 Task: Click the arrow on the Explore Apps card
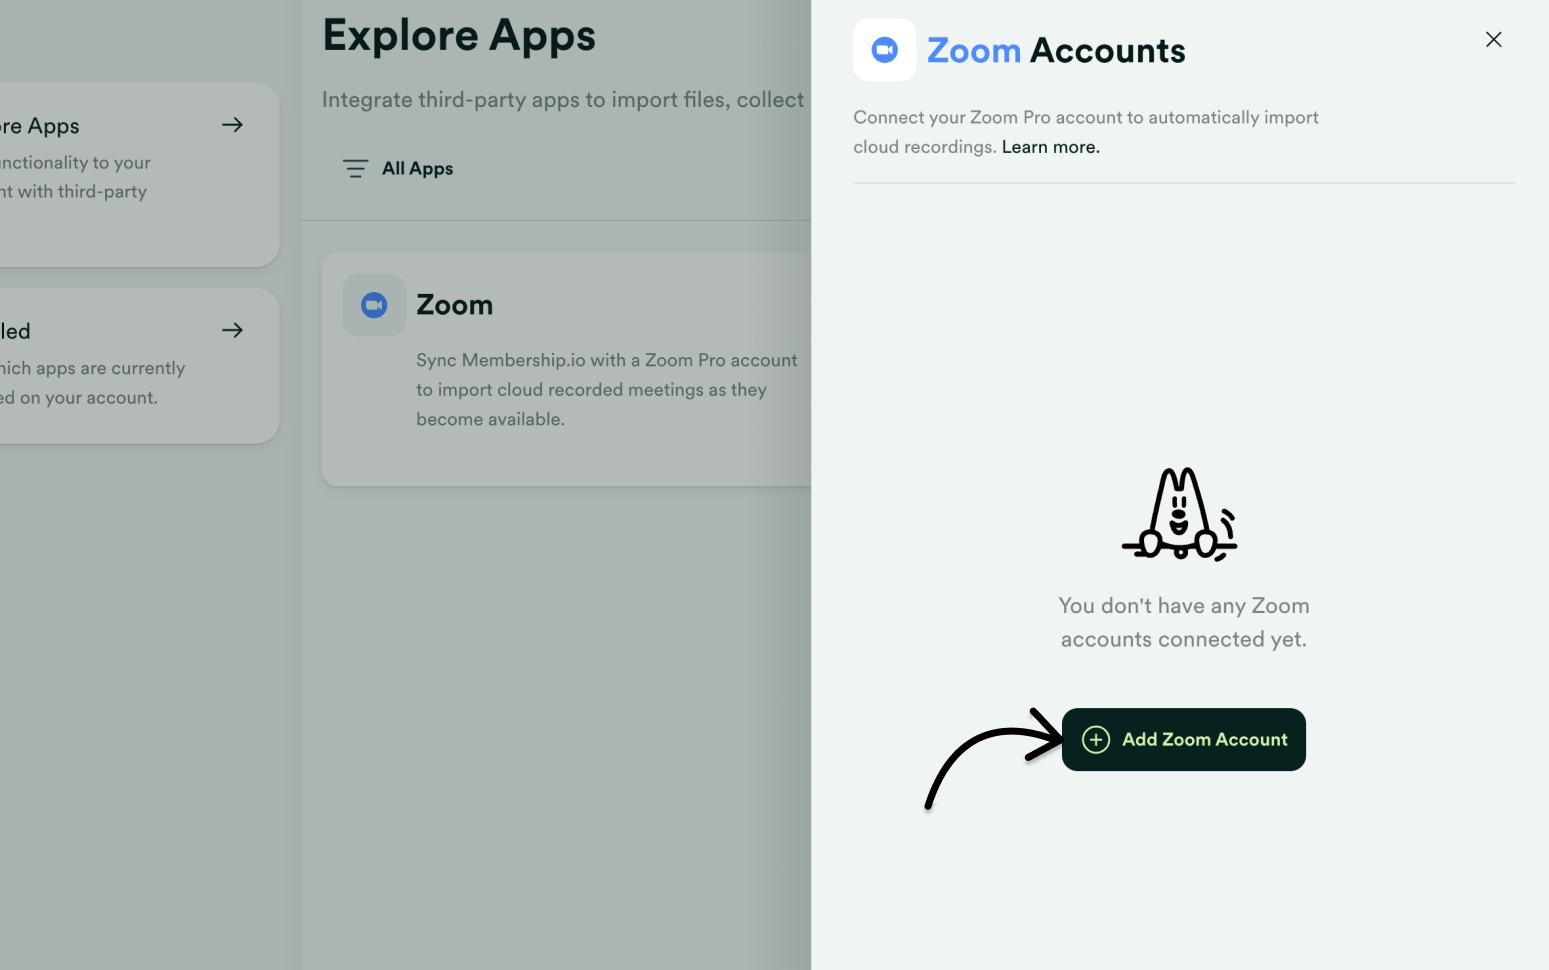(232, 124)
